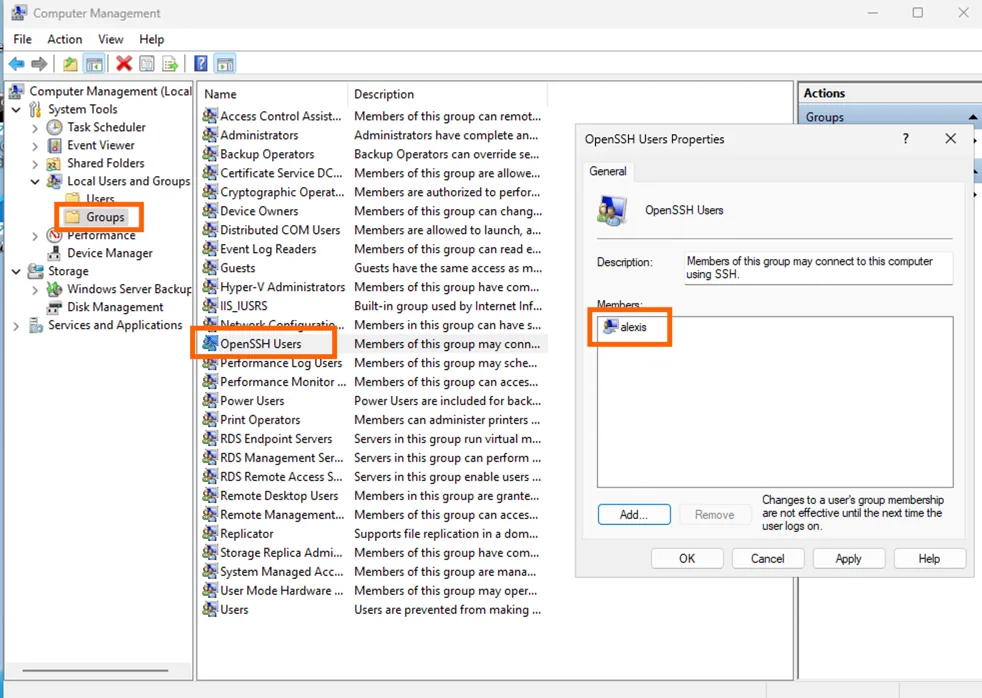Image resolution: width=982 pixels, height=698 pixels.
Task: Collapse the Storage tree node
Action: point(16,272)
